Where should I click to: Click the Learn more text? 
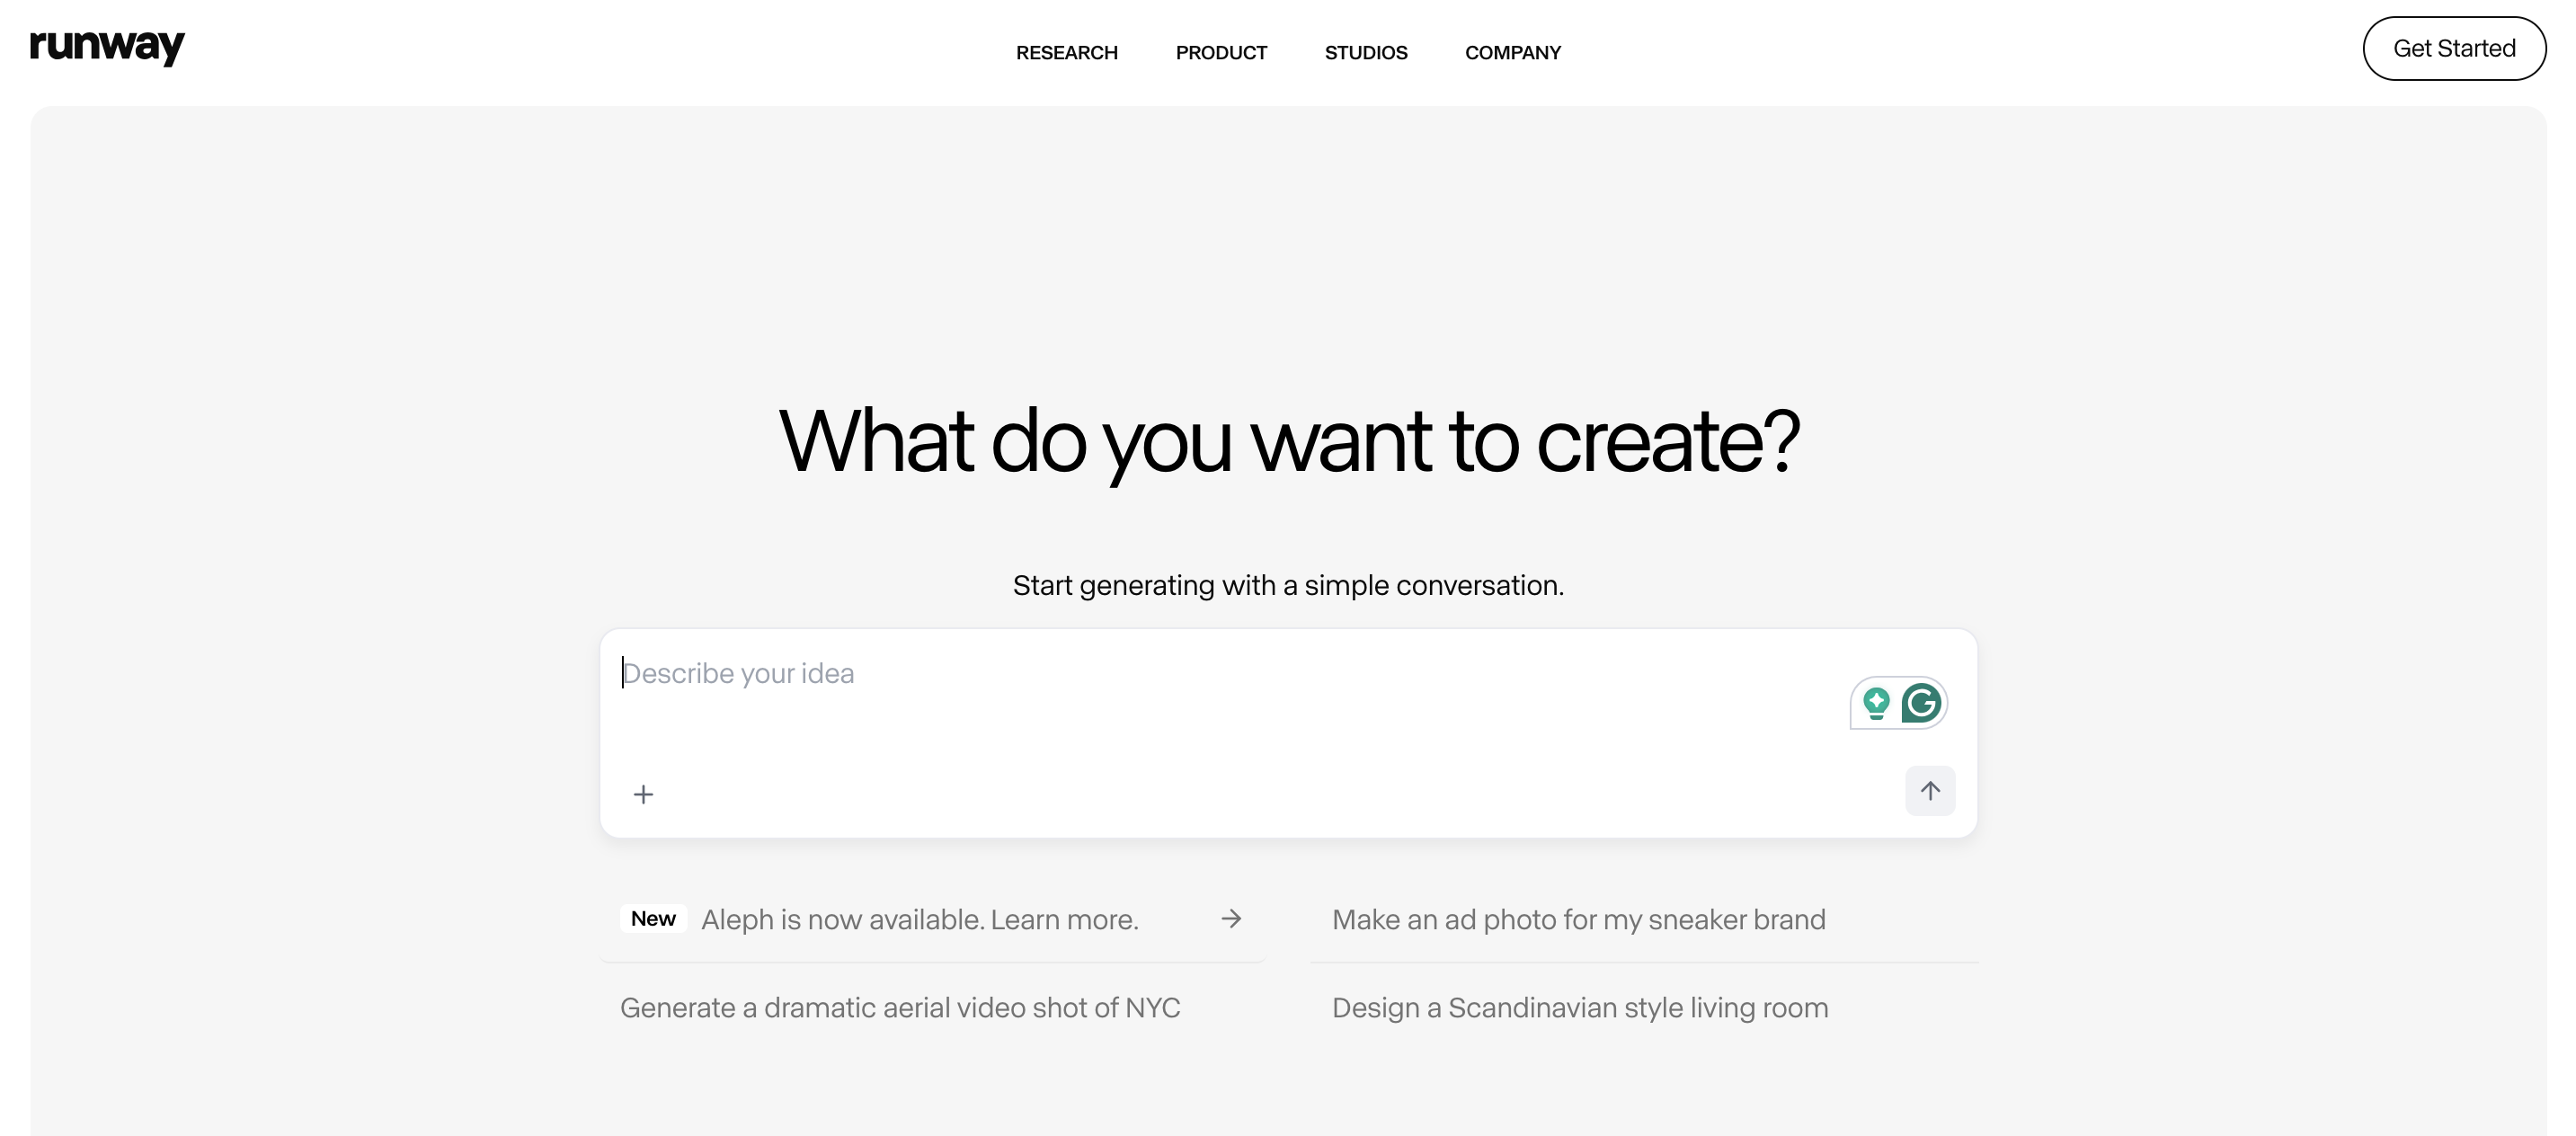pyautogui.click(x=1064, y=919)
